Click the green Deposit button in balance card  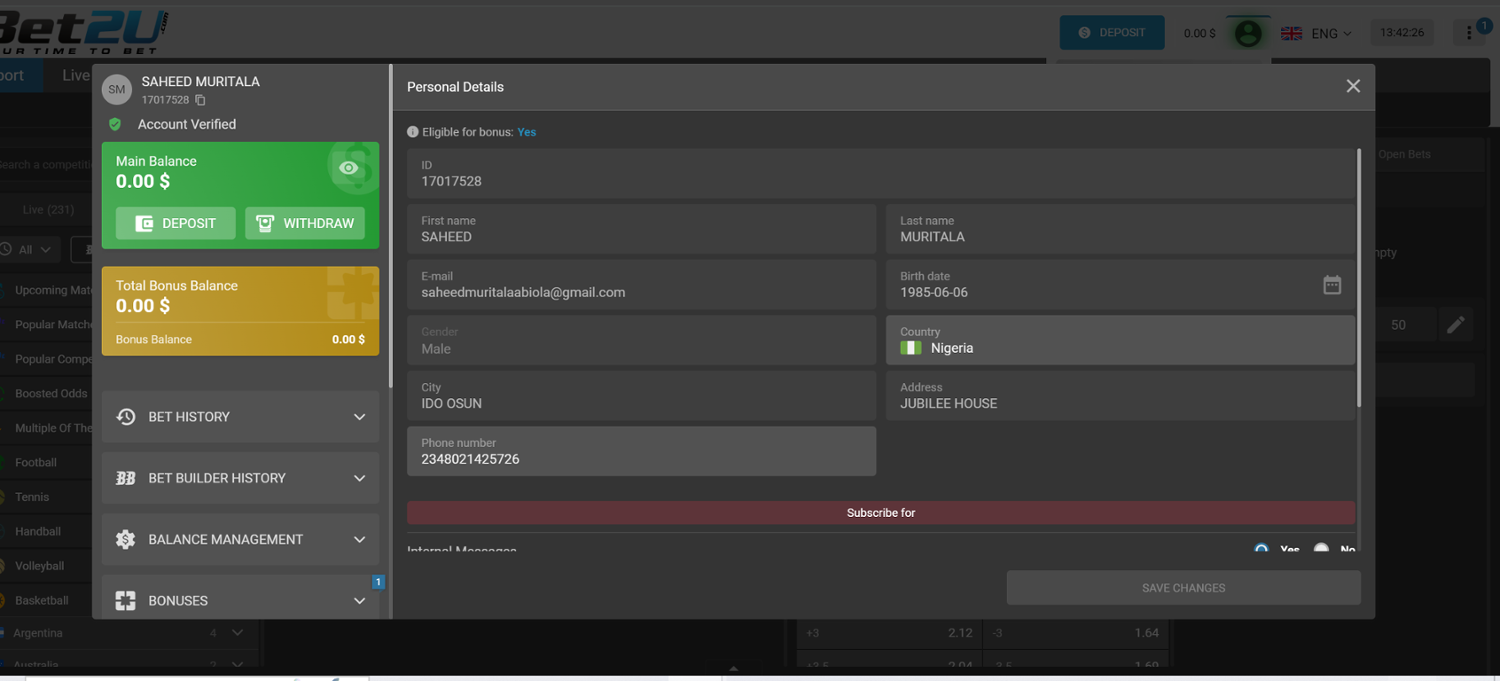coord(176,223)
